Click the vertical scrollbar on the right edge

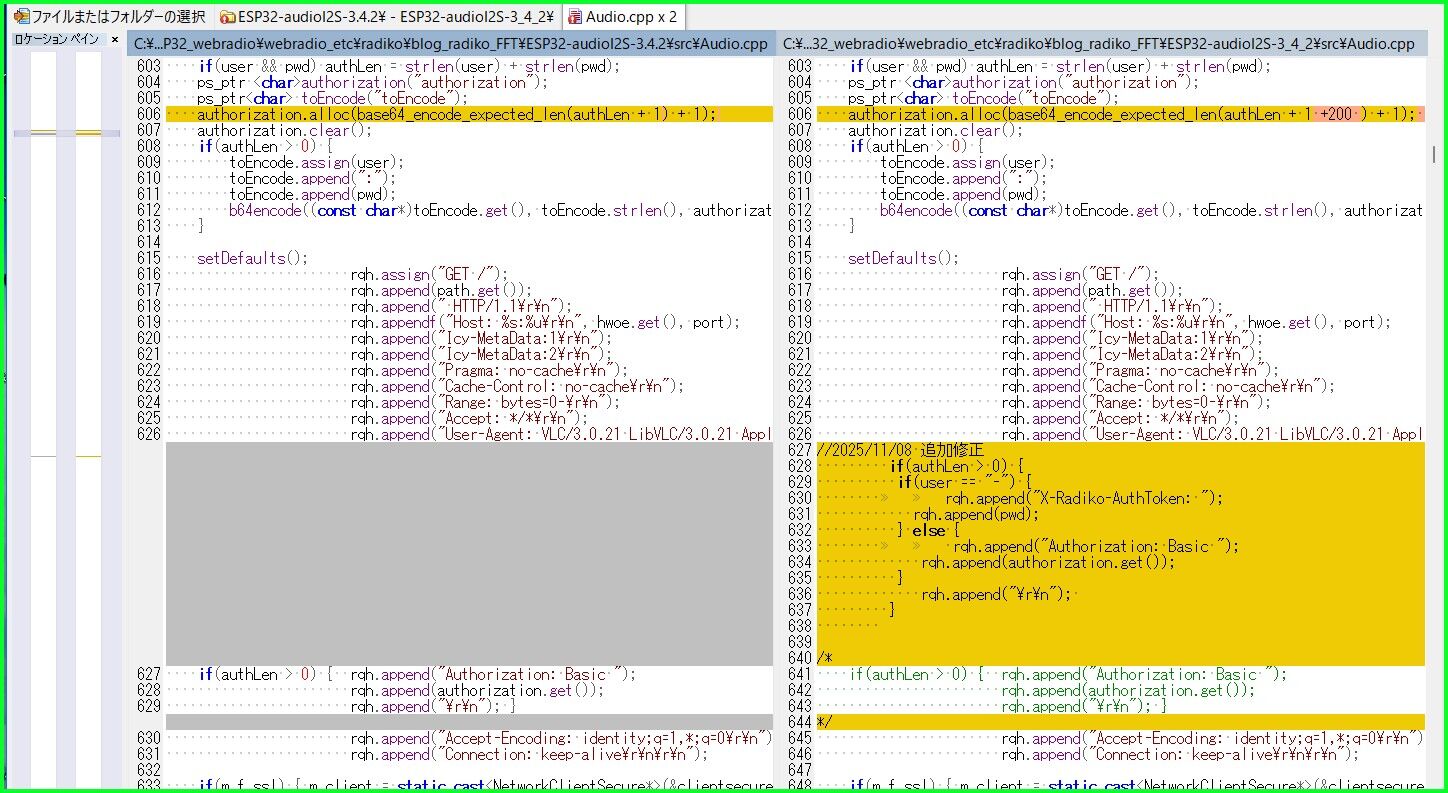1432,150
